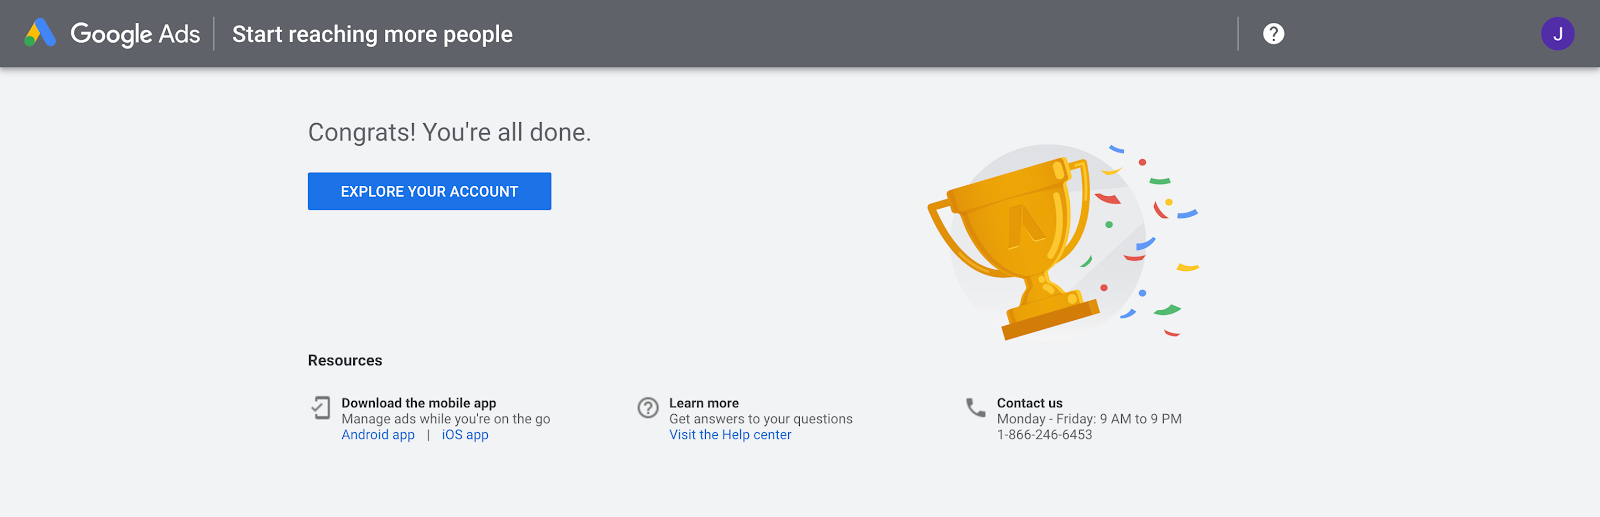The width and height of the screenshot is (1600, 517).
Task: Click the Contact us phone icon
Action: click(x=976, y=407)
